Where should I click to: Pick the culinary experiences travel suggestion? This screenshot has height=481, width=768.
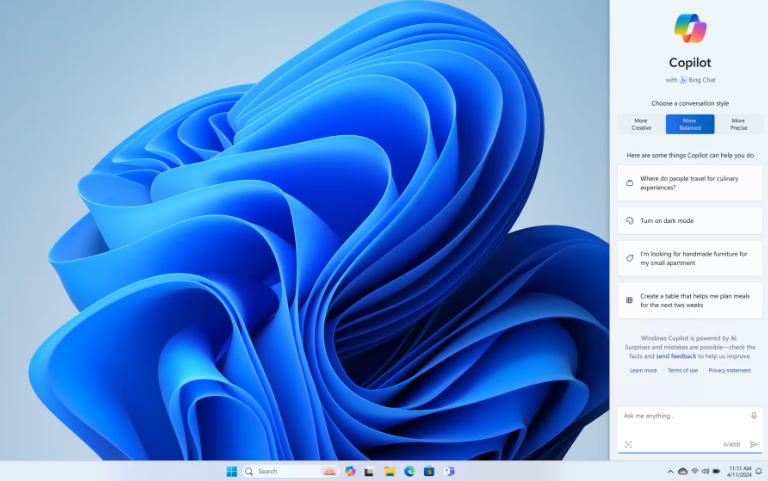coord(690,183)
